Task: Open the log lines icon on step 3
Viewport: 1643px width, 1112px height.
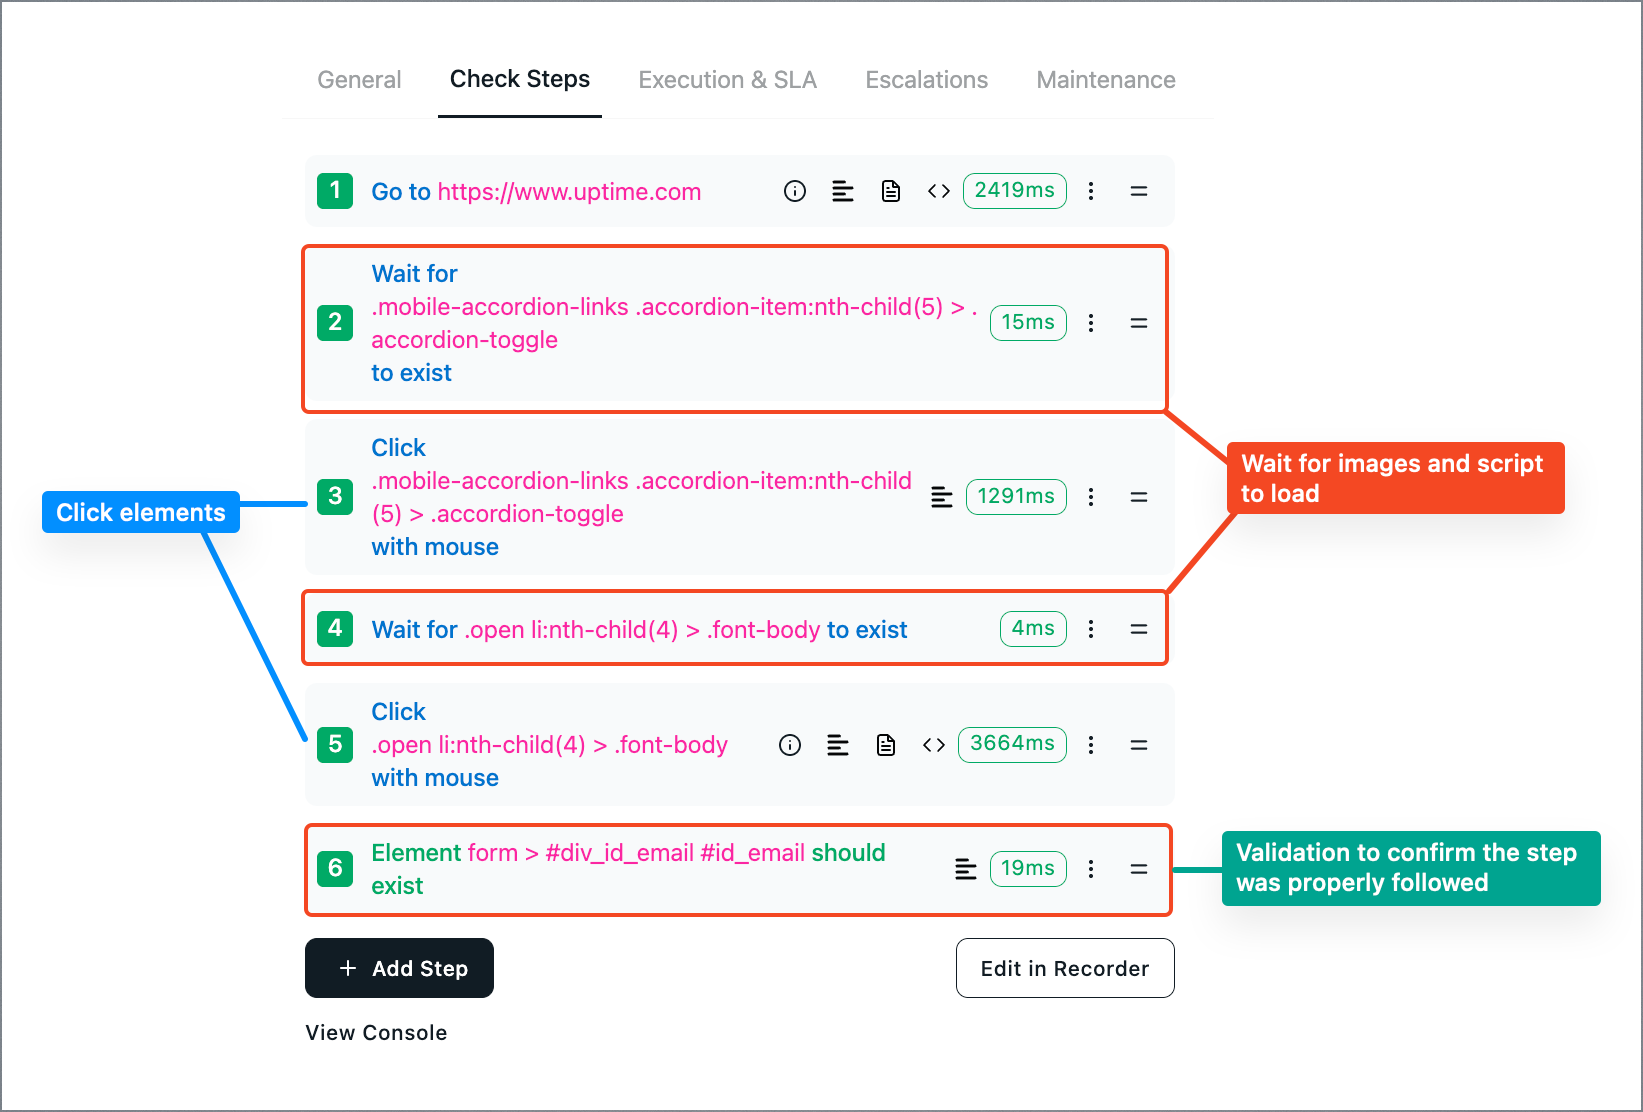Action: (x=941, y=497)
